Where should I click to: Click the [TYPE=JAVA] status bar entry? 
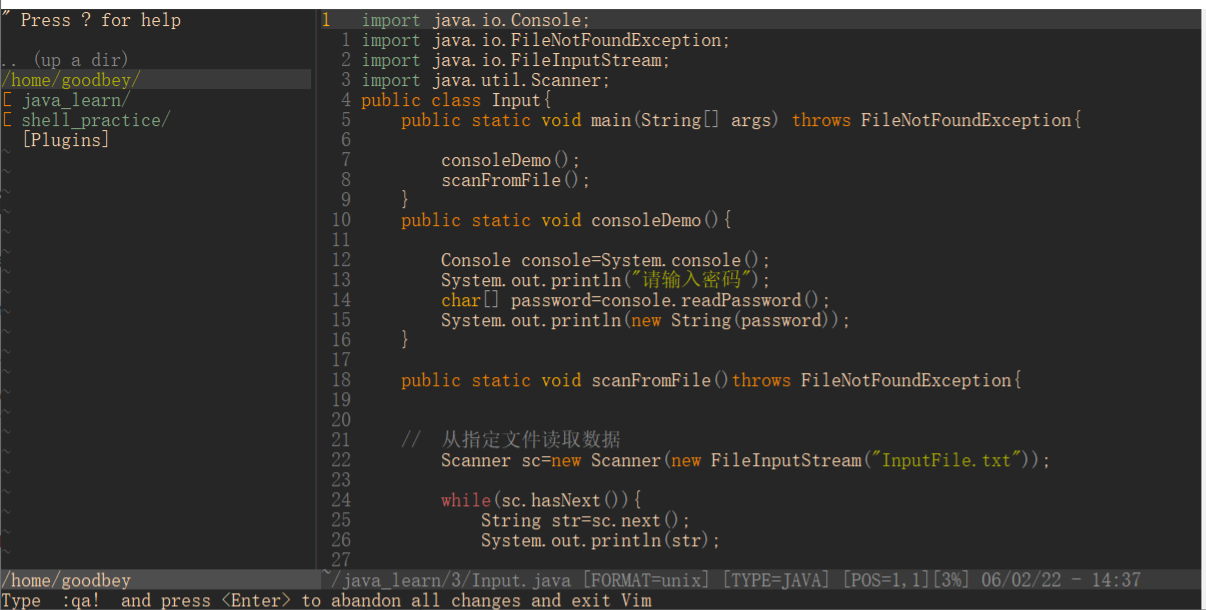click(x=776, y=580)
